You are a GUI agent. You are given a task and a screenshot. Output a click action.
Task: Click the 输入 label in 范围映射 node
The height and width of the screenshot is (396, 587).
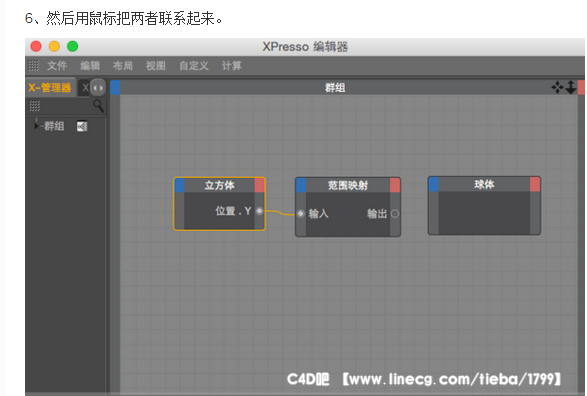tap(318, 214)
